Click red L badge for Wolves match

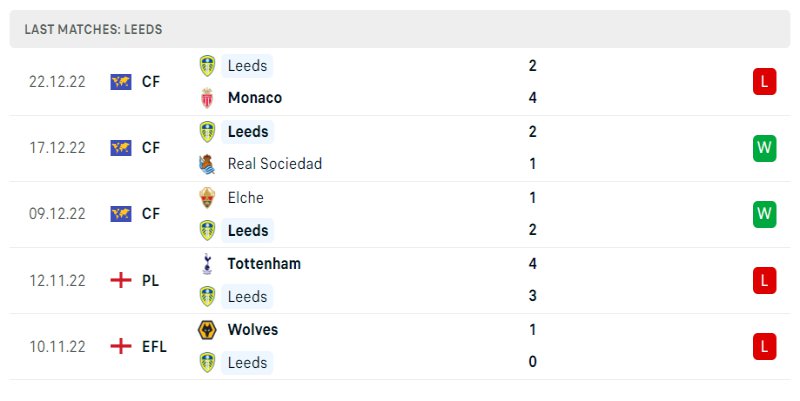tap(765, 346)
